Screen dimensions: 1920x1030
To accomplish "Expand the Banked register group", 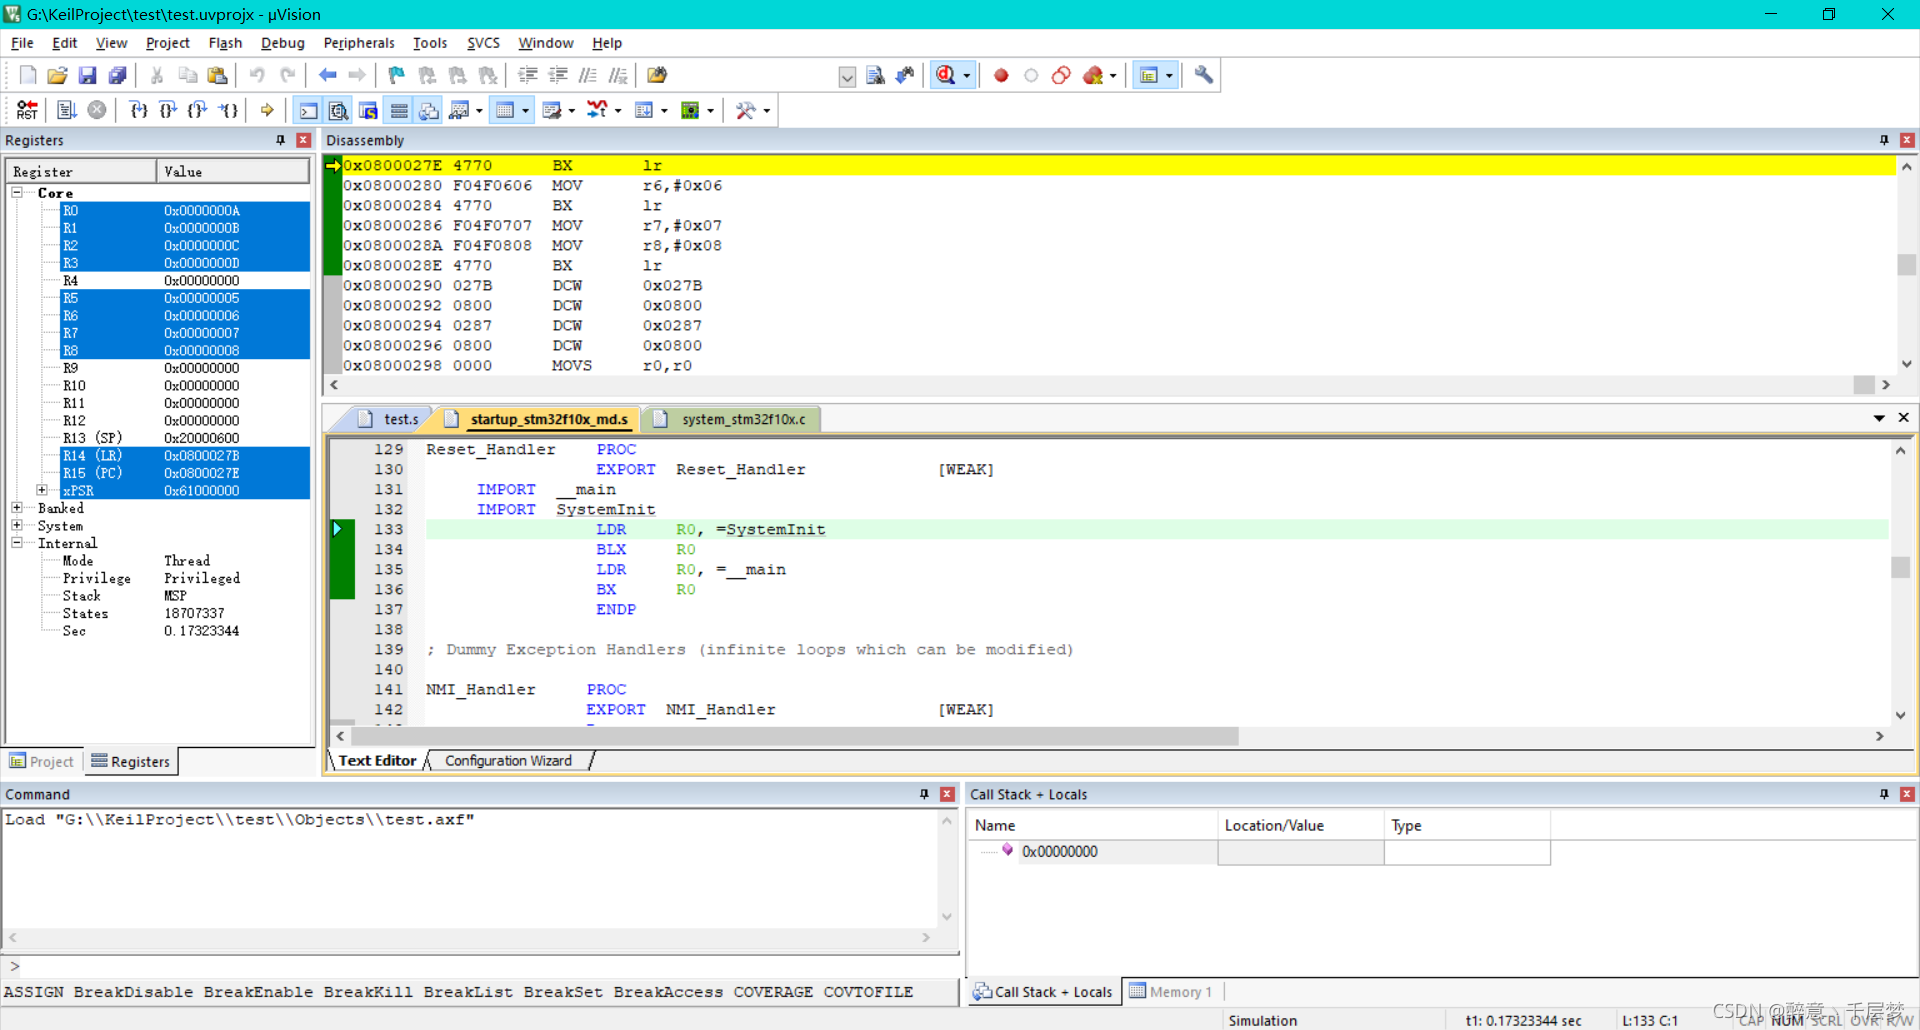I will 17,508.
